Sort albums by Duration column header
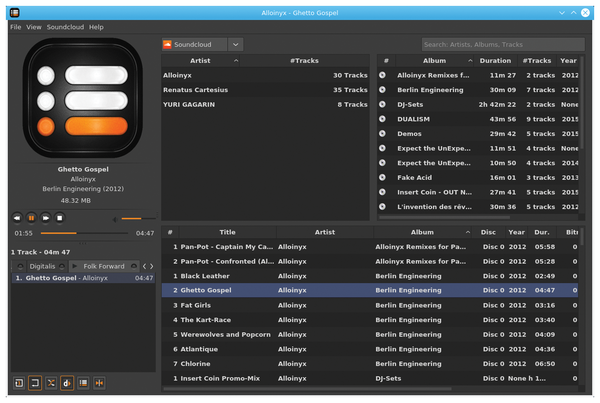 coord(495,60)
